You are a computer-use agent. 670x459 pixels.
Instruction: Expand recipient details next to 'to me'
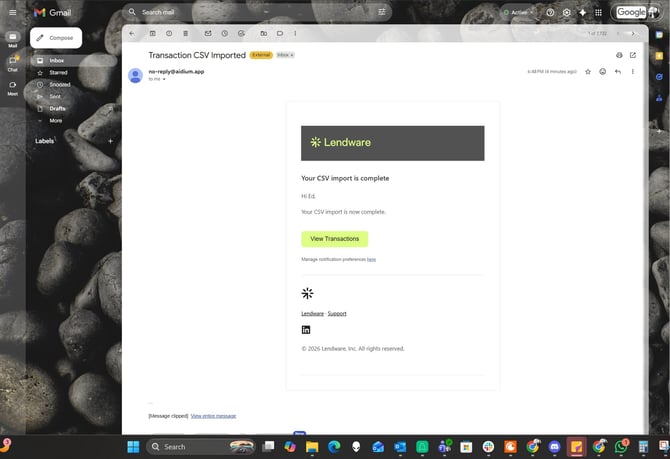[164, 79]
